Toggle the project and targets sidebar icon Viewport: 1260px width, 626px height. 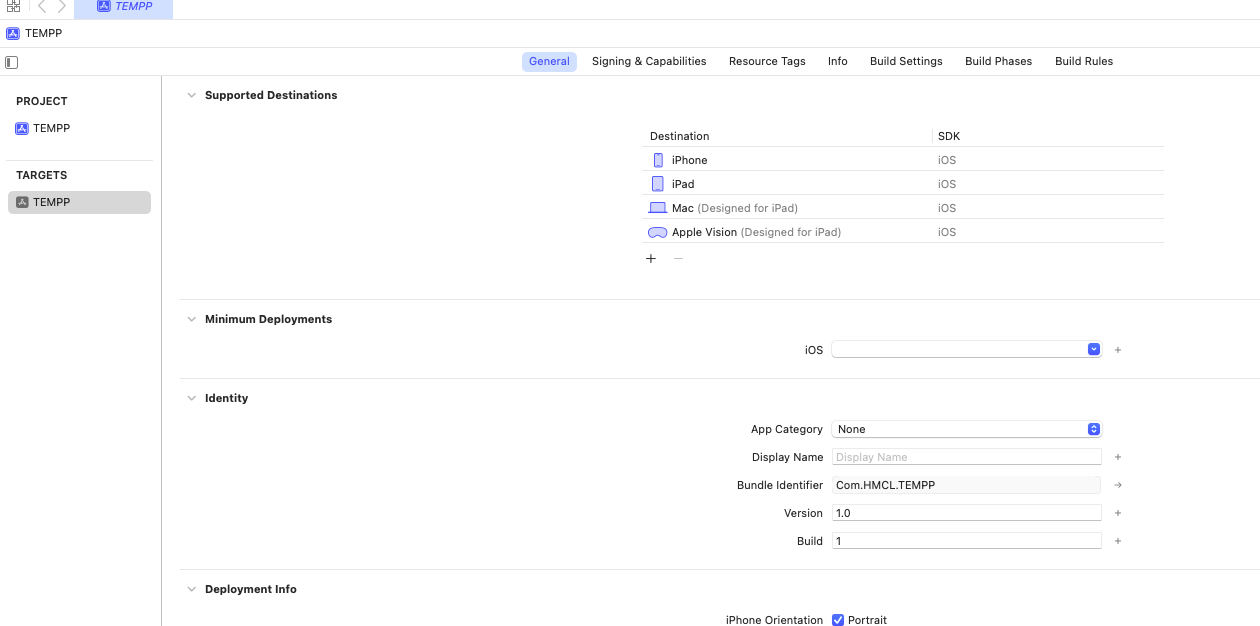pyautogui.click(x=12, y=62)
